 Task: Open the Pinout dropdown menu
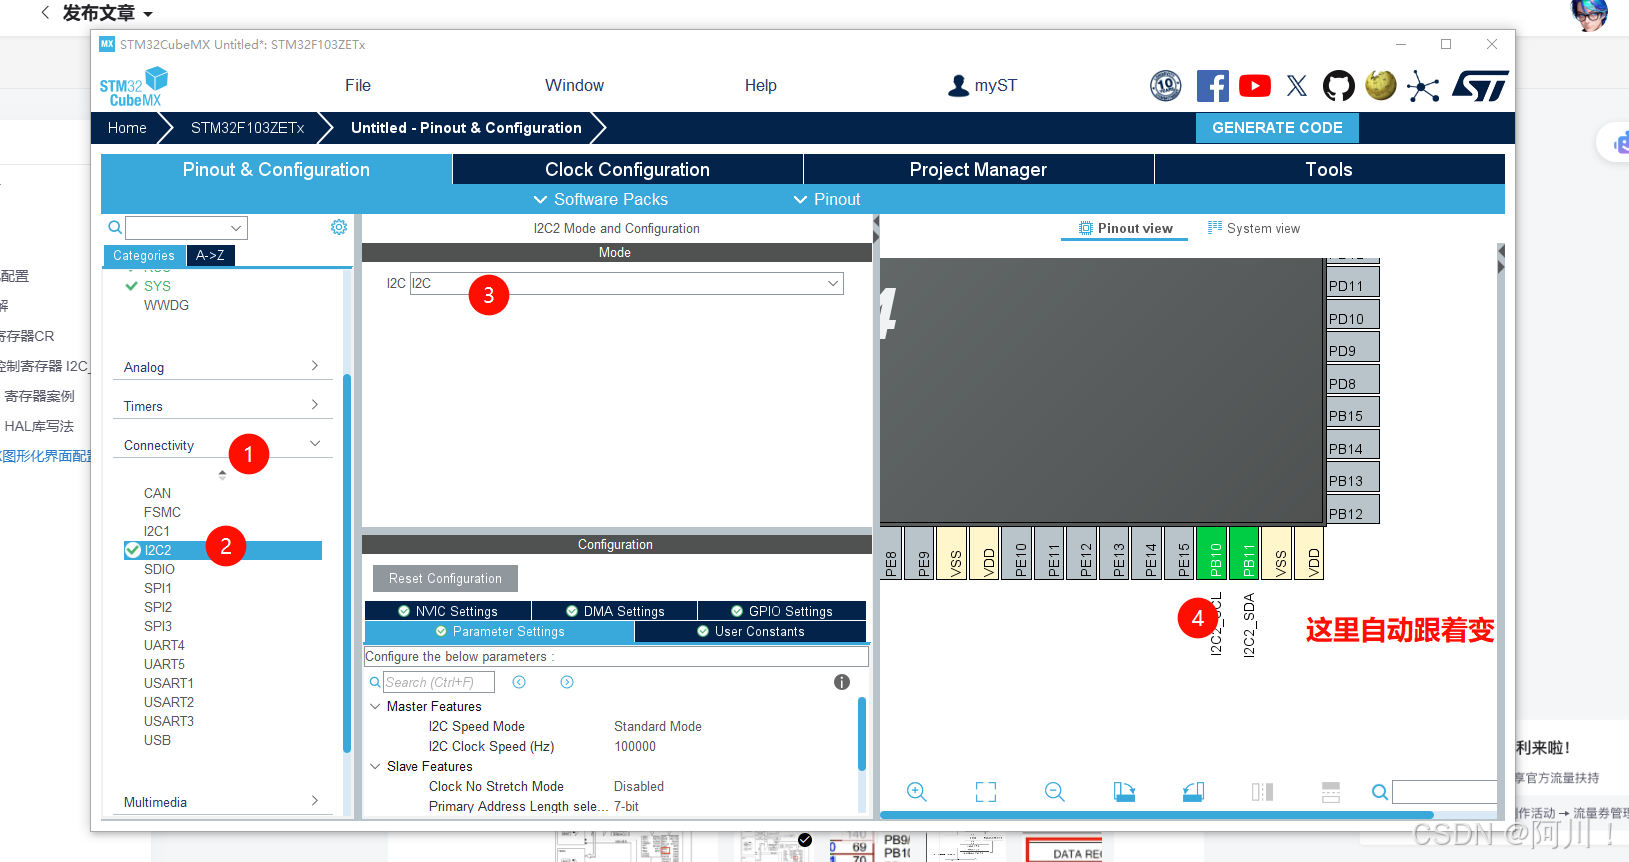827,199
